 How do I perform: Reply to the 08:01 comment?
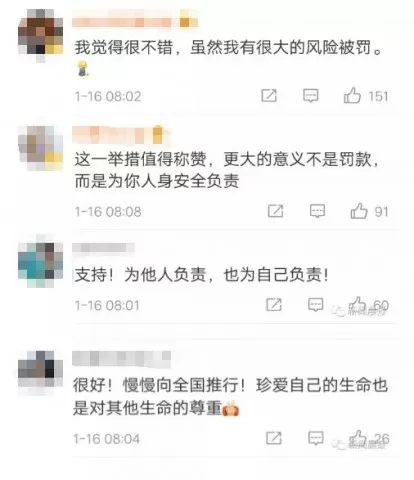316,305
